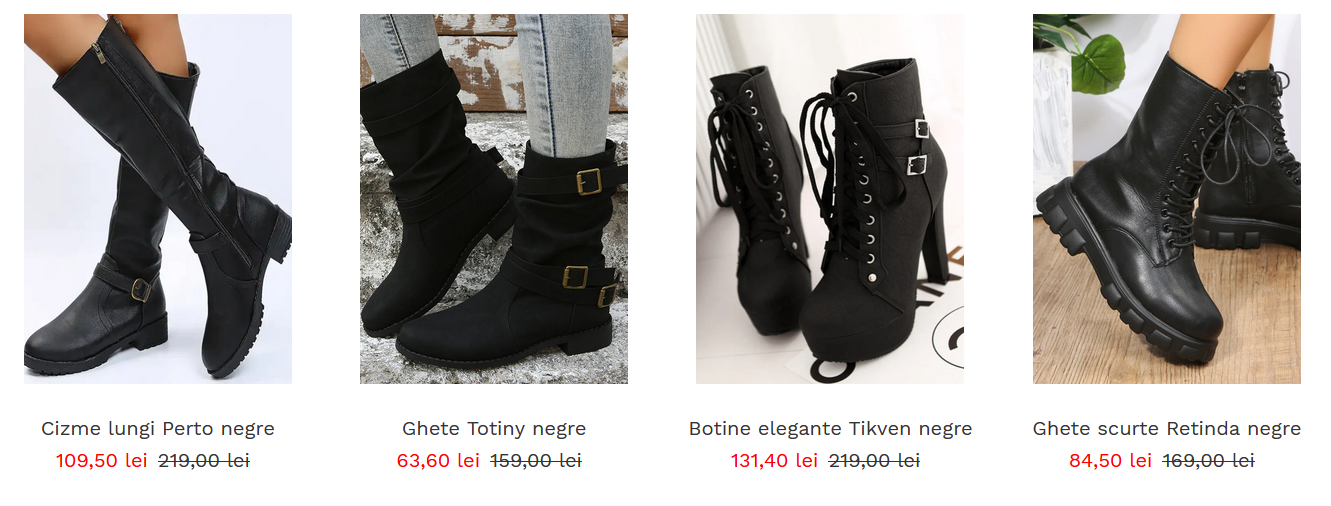Select the 84,50 lei discounted price
The height and width of the screenshot is (506, 1331).
point(1111,460)
